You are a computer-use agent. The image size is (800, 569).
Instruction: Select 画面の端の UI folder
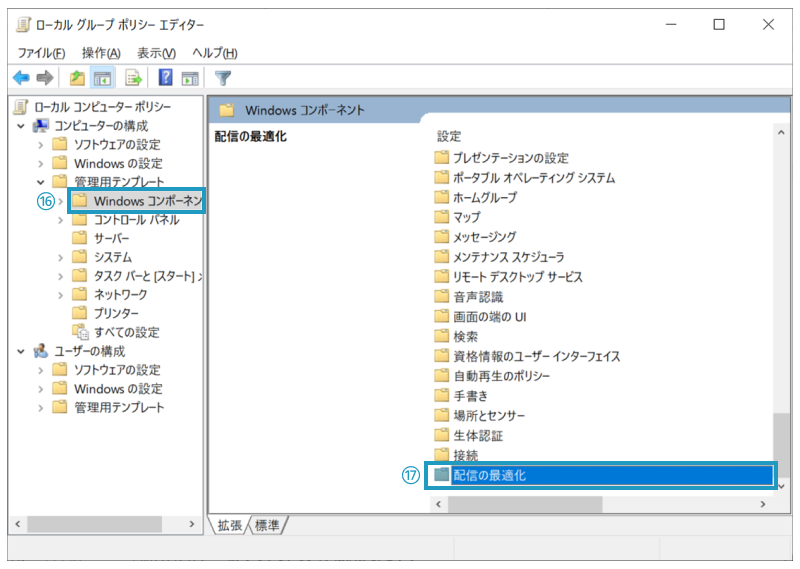point(490,317)
